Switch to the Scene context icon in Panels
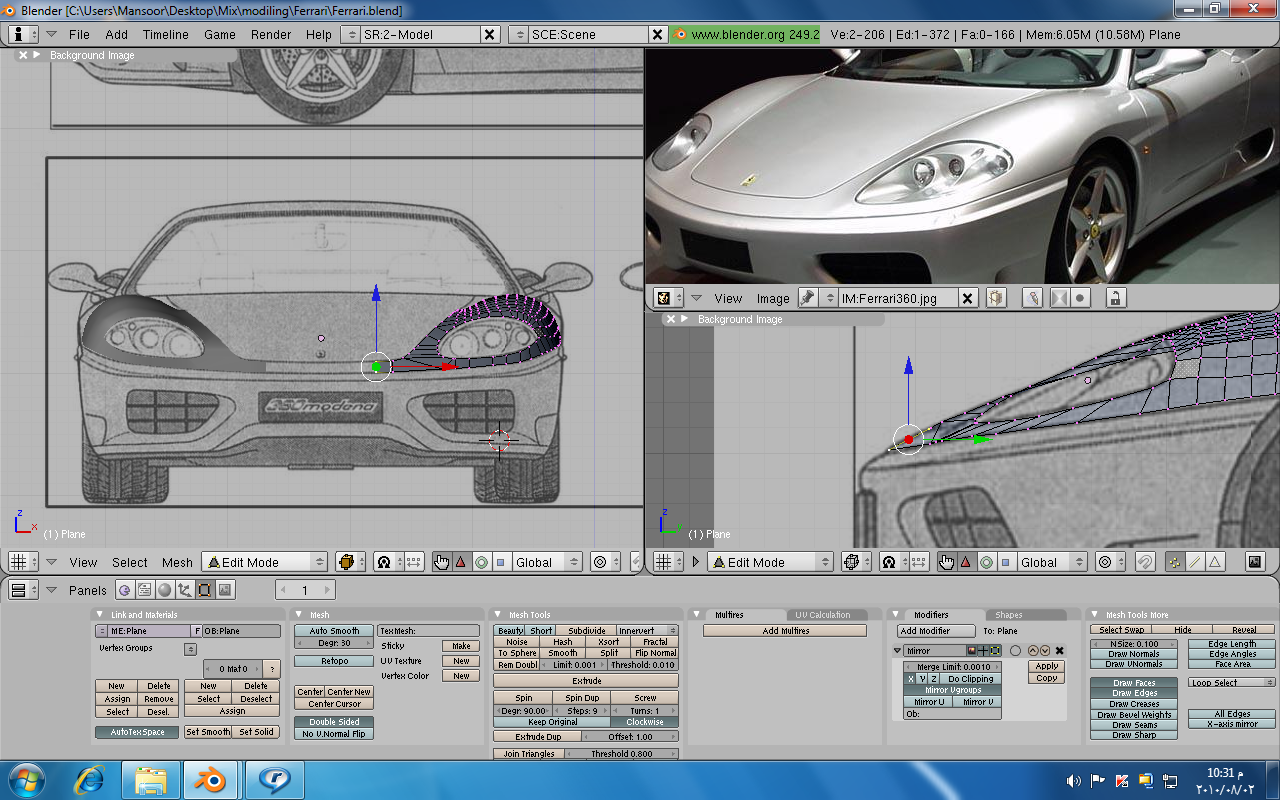The height and width of the screenshot is (800, 1280). [224, 590]
